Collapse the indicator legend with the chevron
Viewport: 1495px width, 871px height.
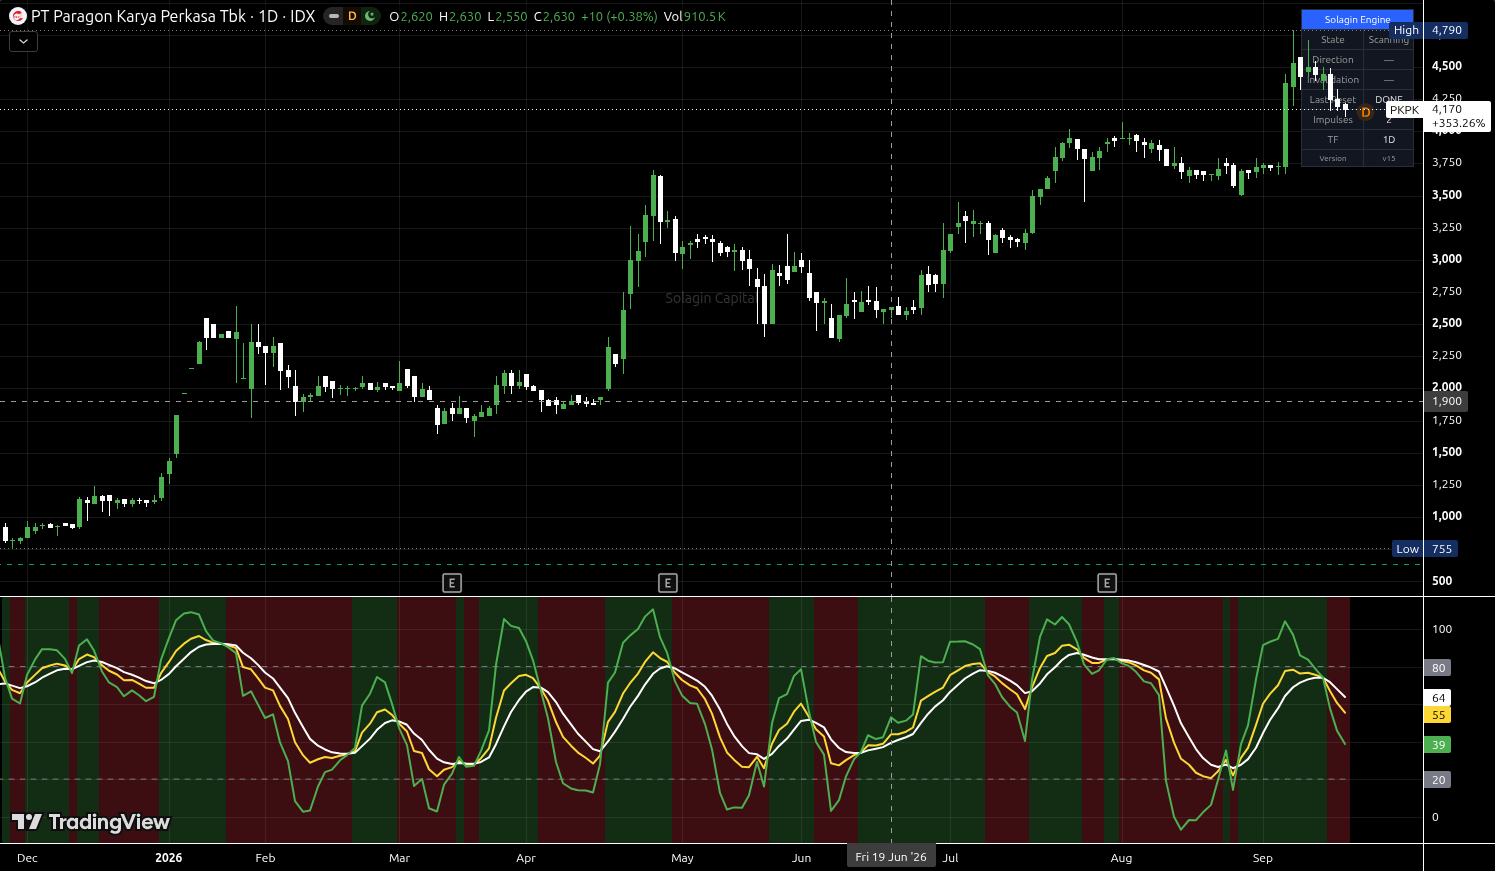pos(23,41)
